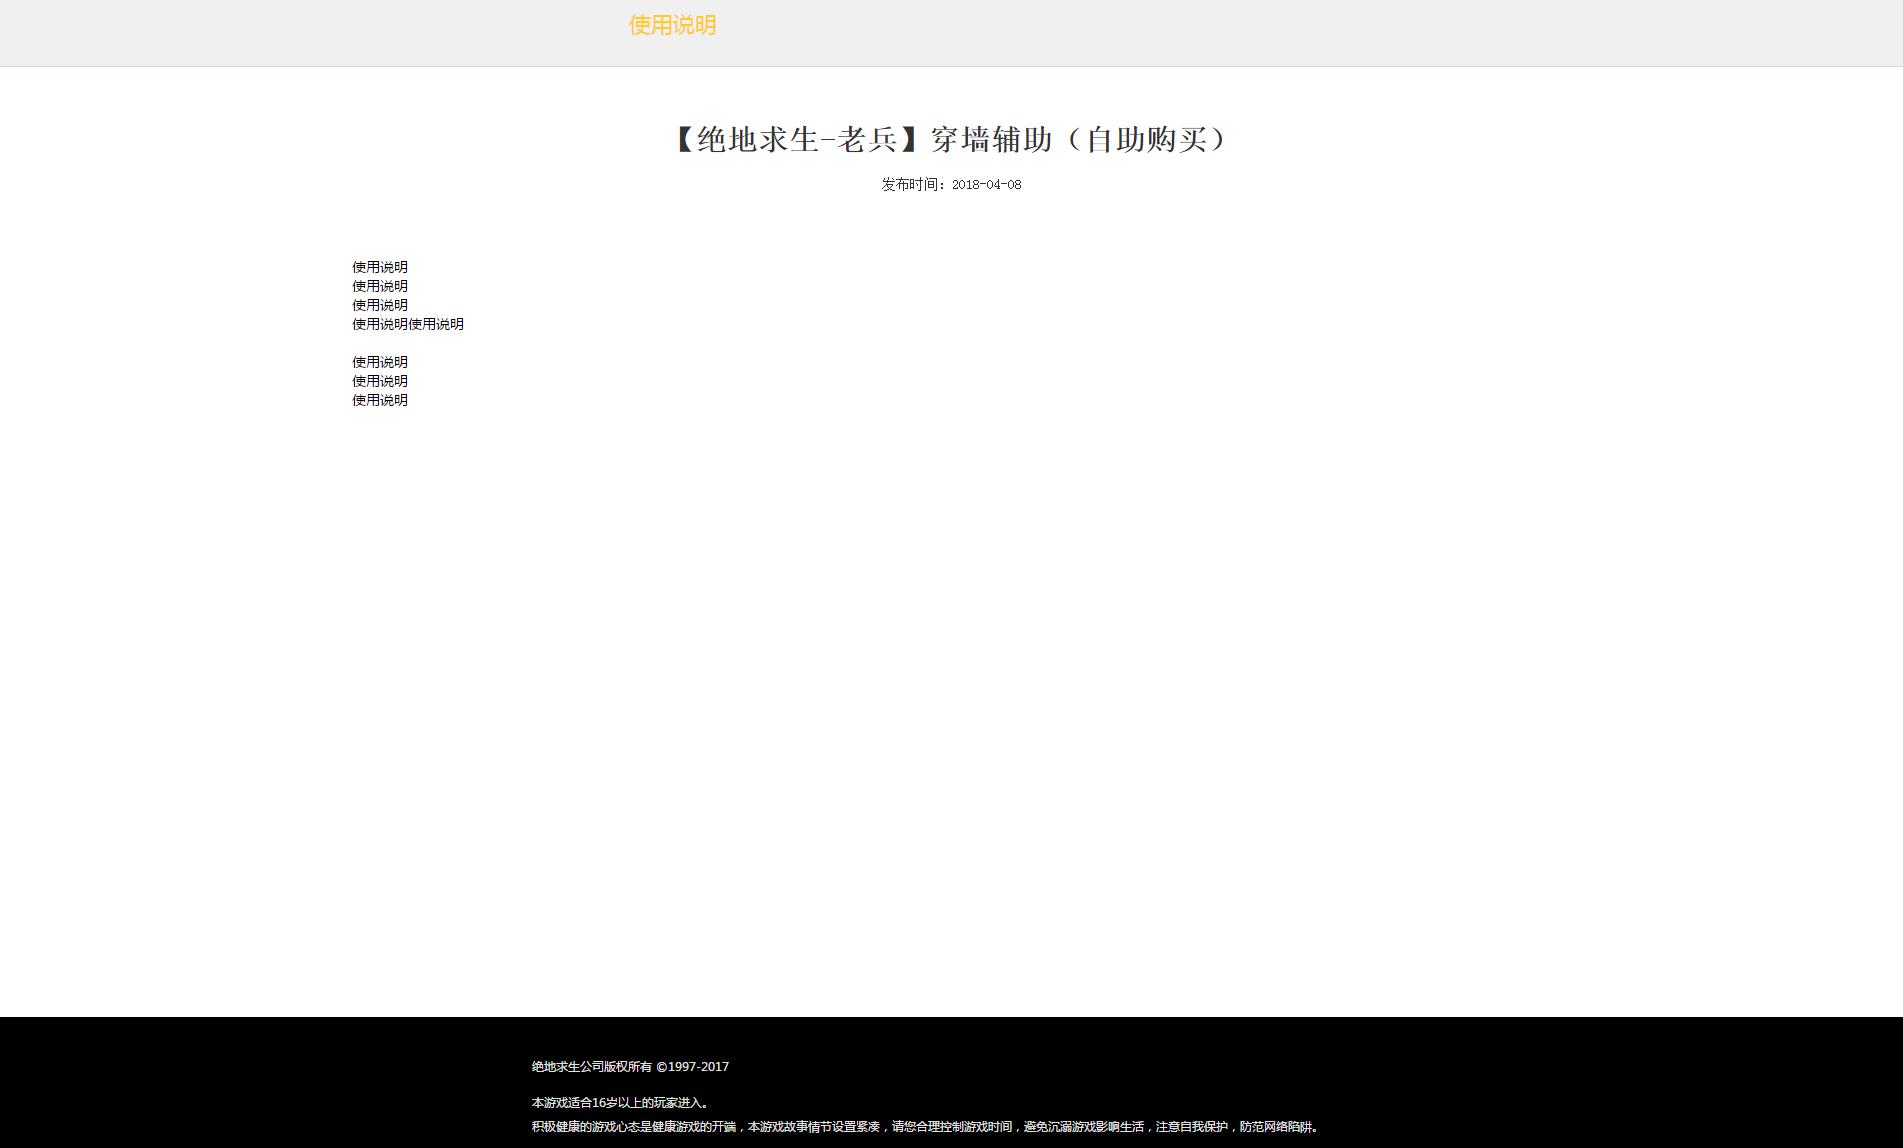Viewport: 1903px width, 1148px height.
Task: Click footer copyright 绝地求生公司版权所有 ©1997-2017
Action: [630, 1067]
